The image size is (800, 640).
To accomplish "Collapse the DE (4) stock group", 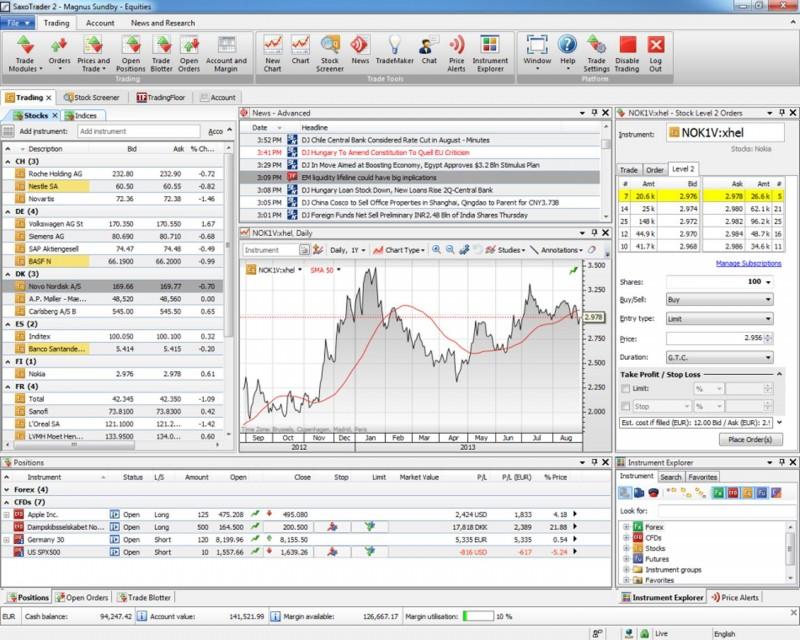I will click(x=8, y=211).
